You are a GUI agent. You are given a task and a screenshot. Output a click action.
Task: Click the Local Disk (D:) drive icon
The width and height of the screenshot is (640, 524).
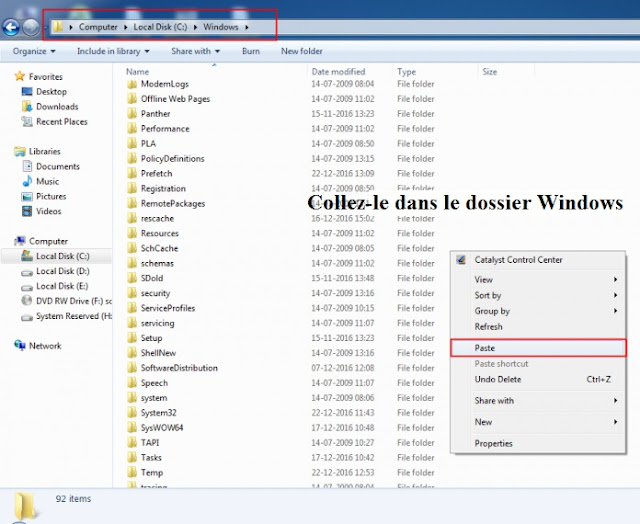coord(27,271)
